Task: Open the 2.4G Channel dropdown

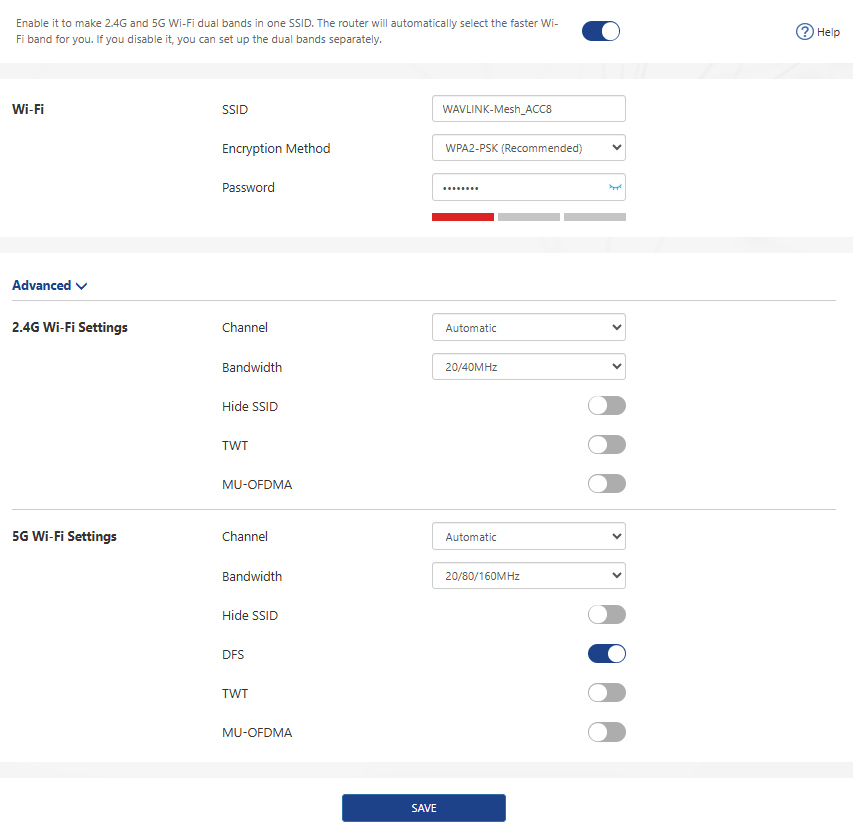Action: pyautogui.click(x=528, y=327)
